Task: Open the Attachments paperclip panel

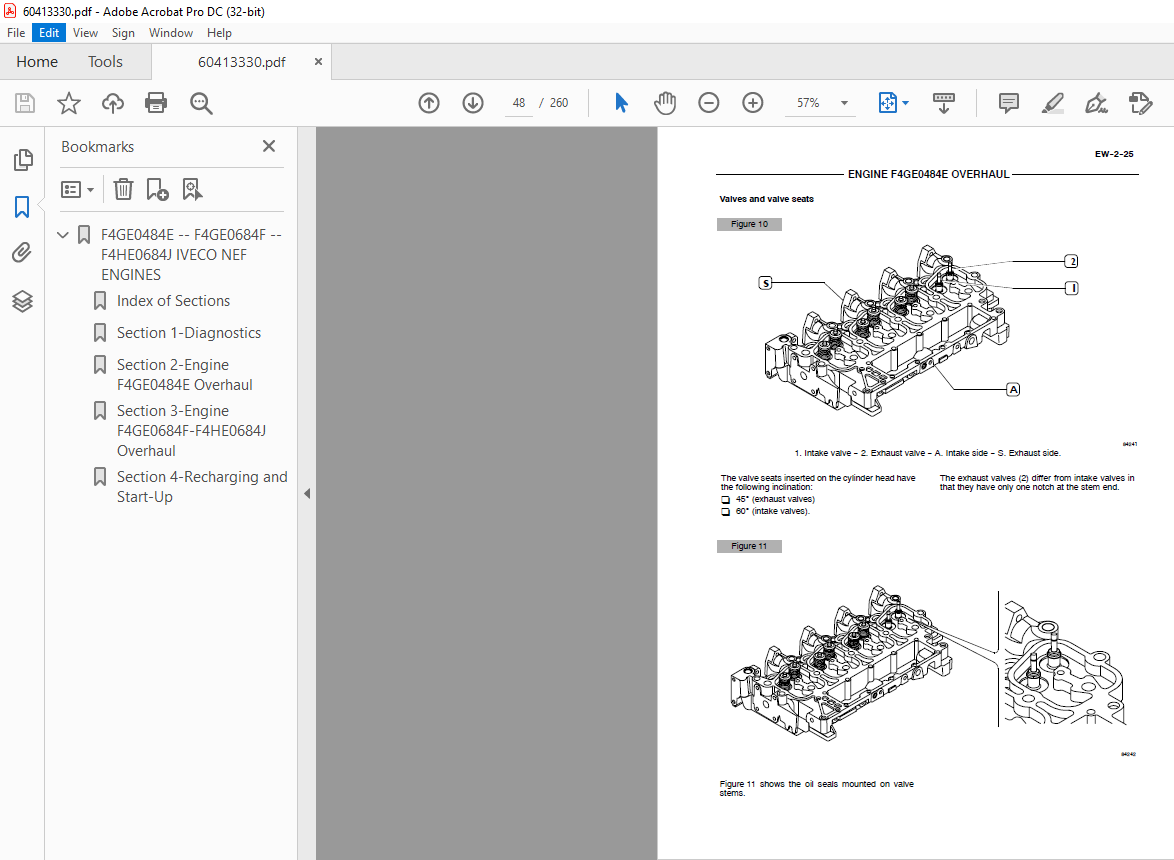Action: click(x=22, y=253)
